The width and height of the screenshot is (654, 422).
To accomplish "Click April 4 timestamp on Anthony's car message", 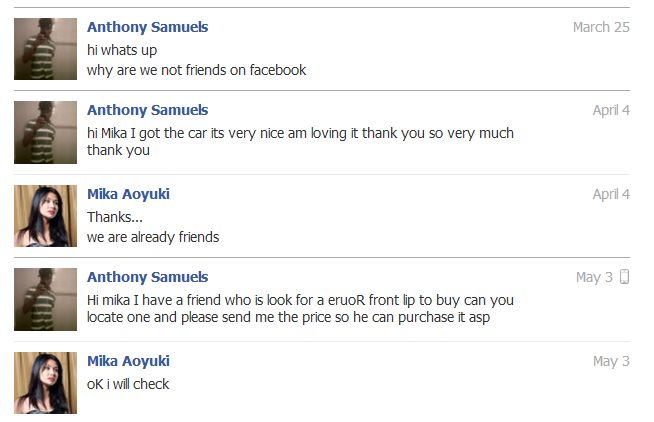I will coord(610,110).
